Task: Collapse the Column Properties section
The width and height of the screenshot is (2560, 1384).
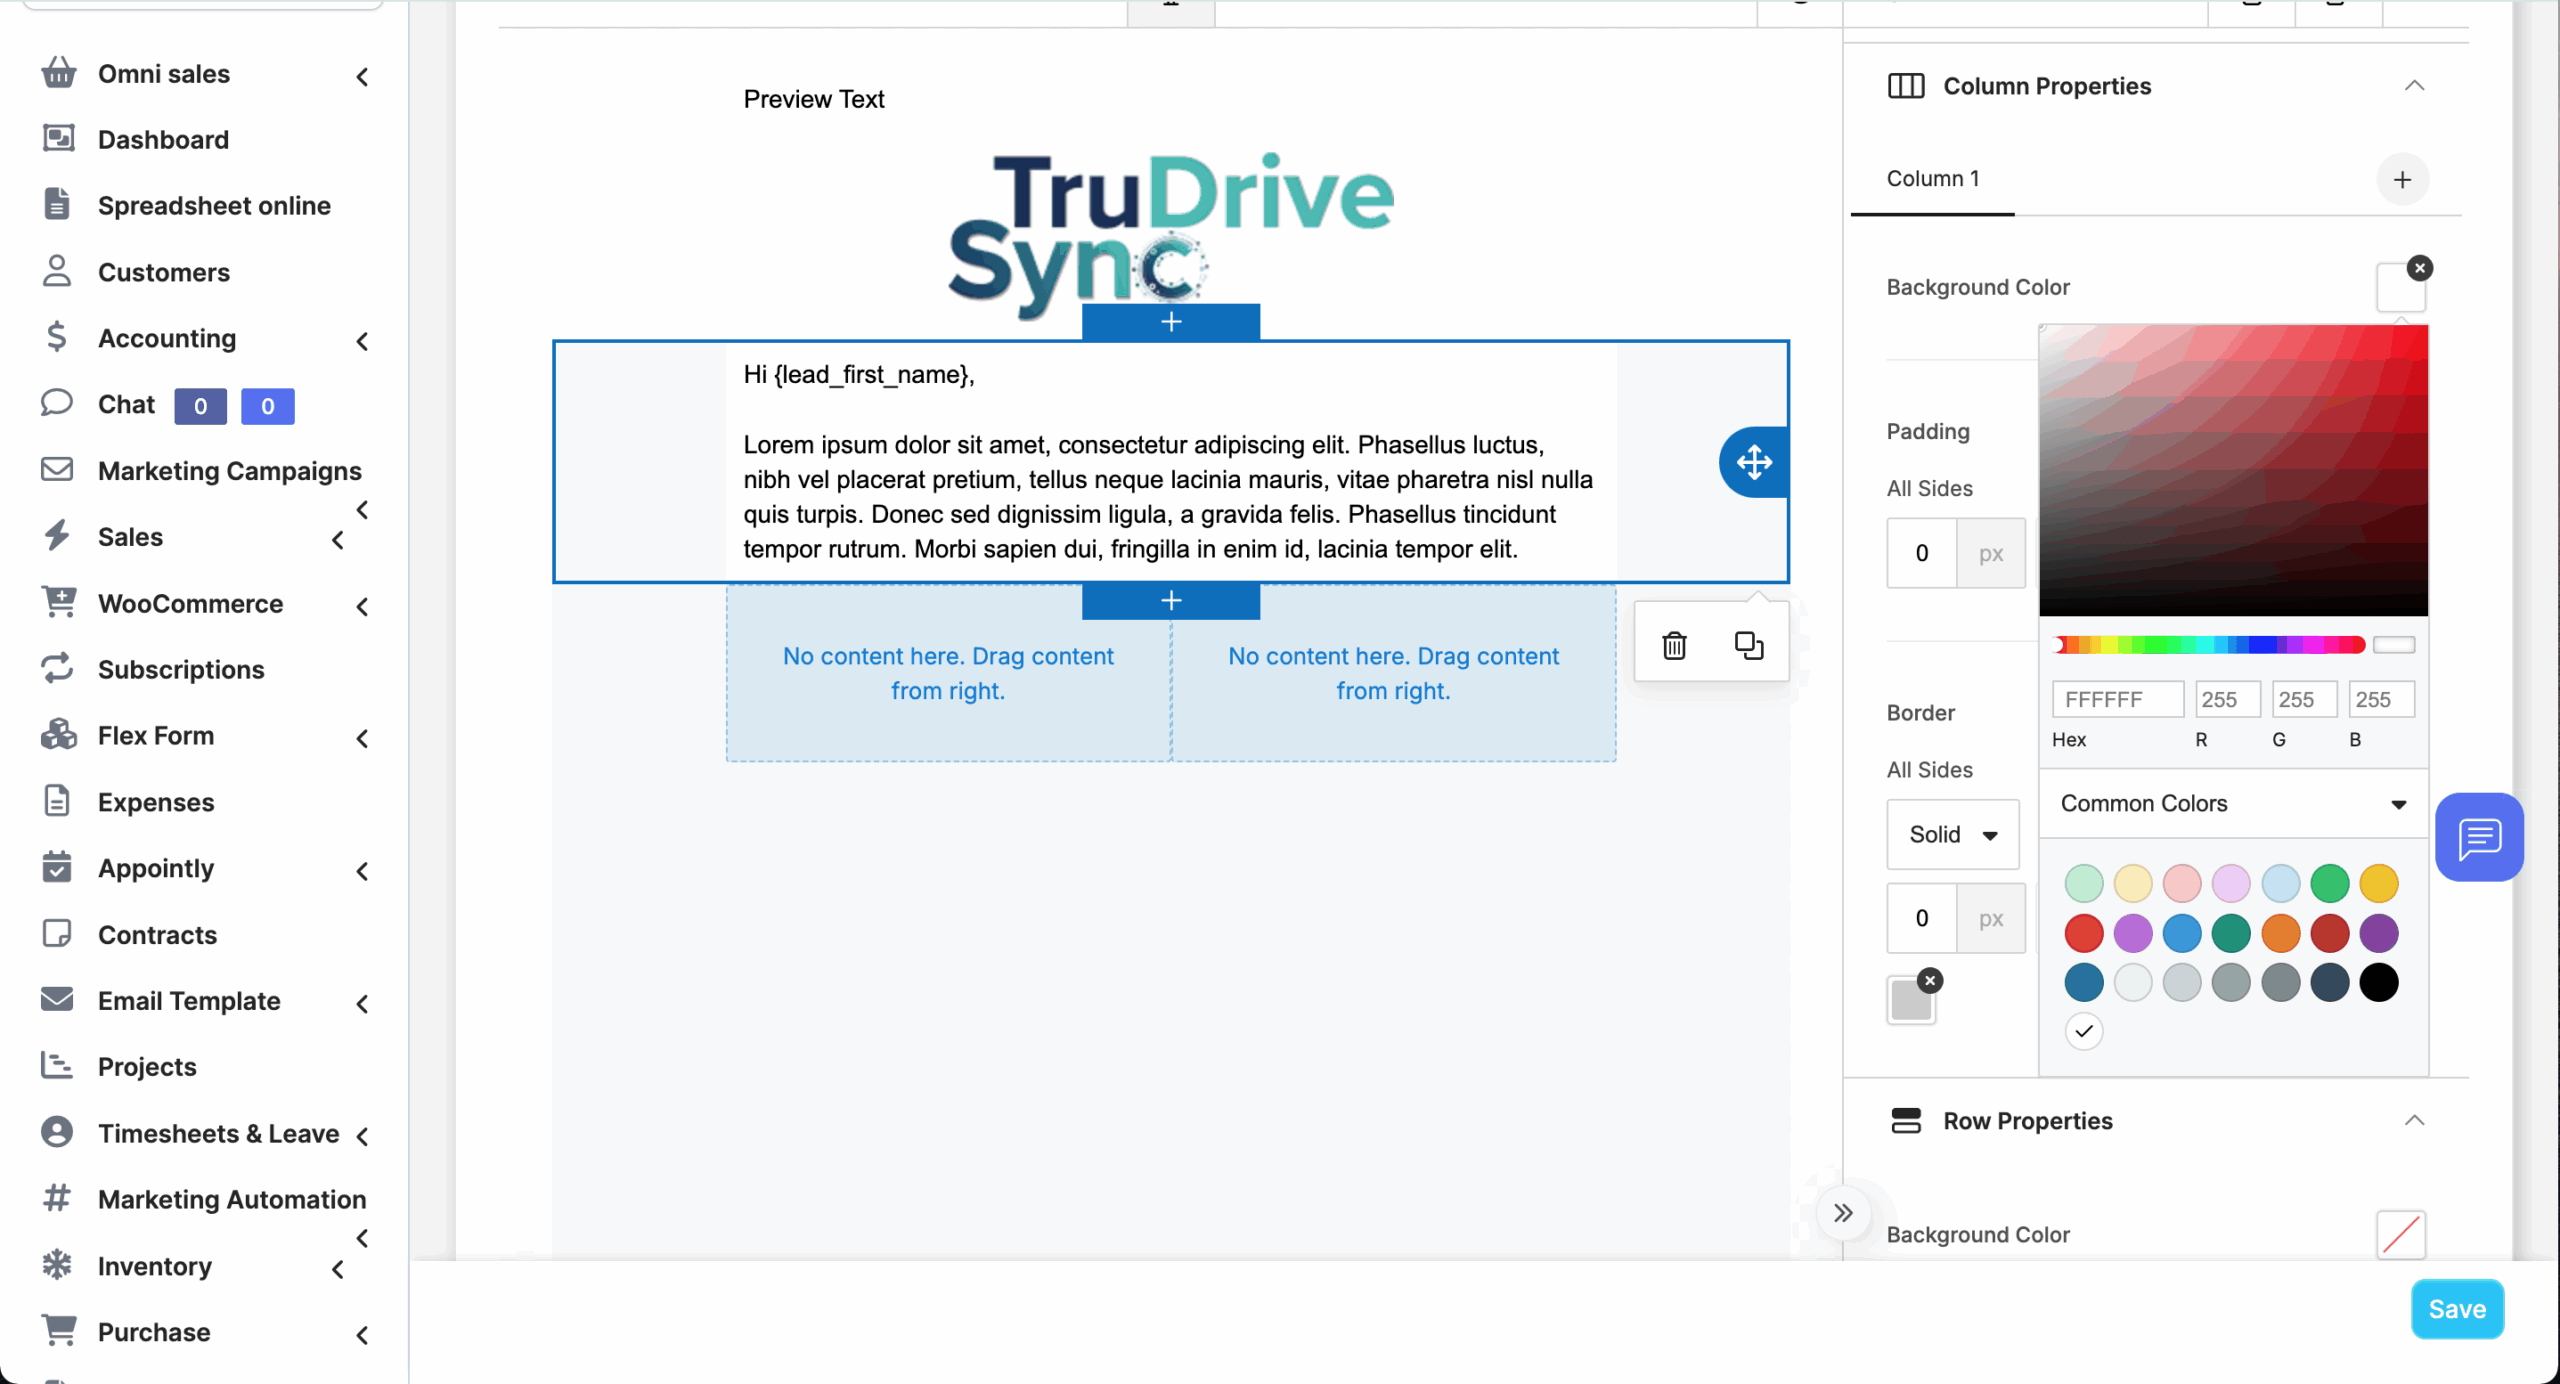Action: [x=2414, y=86]
